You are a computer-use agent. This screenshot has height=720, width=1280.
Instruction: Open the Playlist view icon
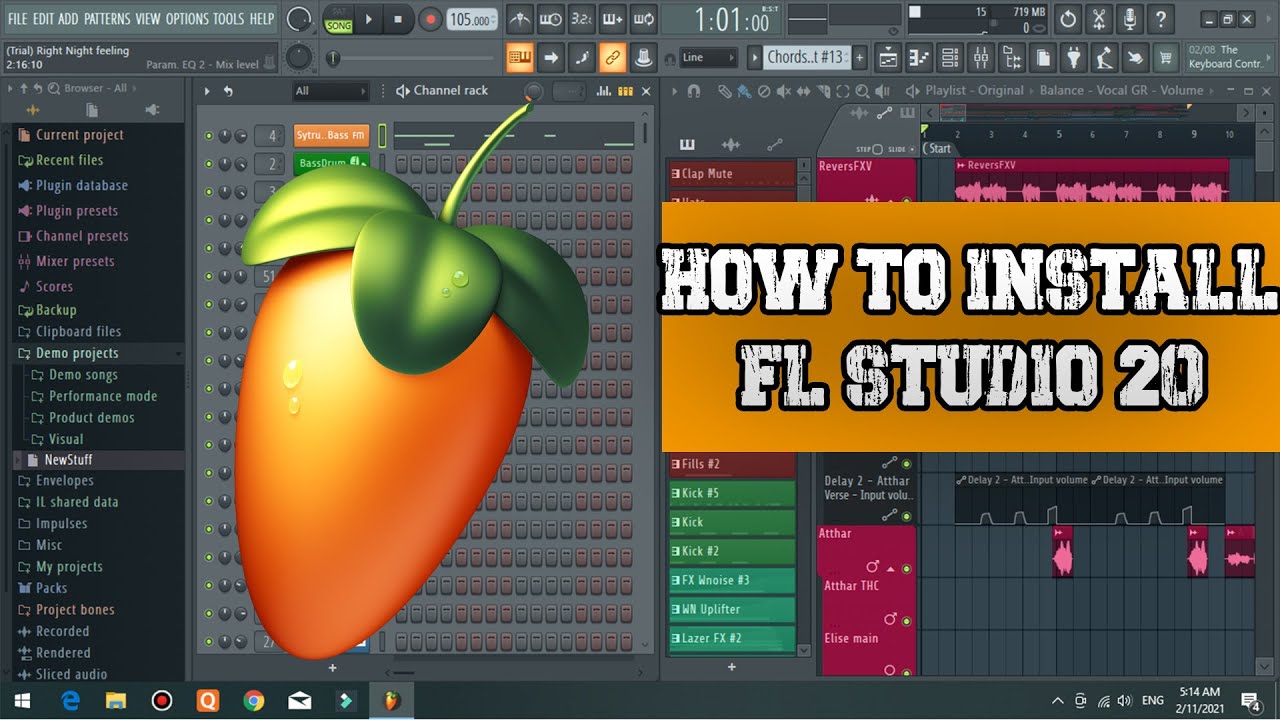(x=888, y=58)
